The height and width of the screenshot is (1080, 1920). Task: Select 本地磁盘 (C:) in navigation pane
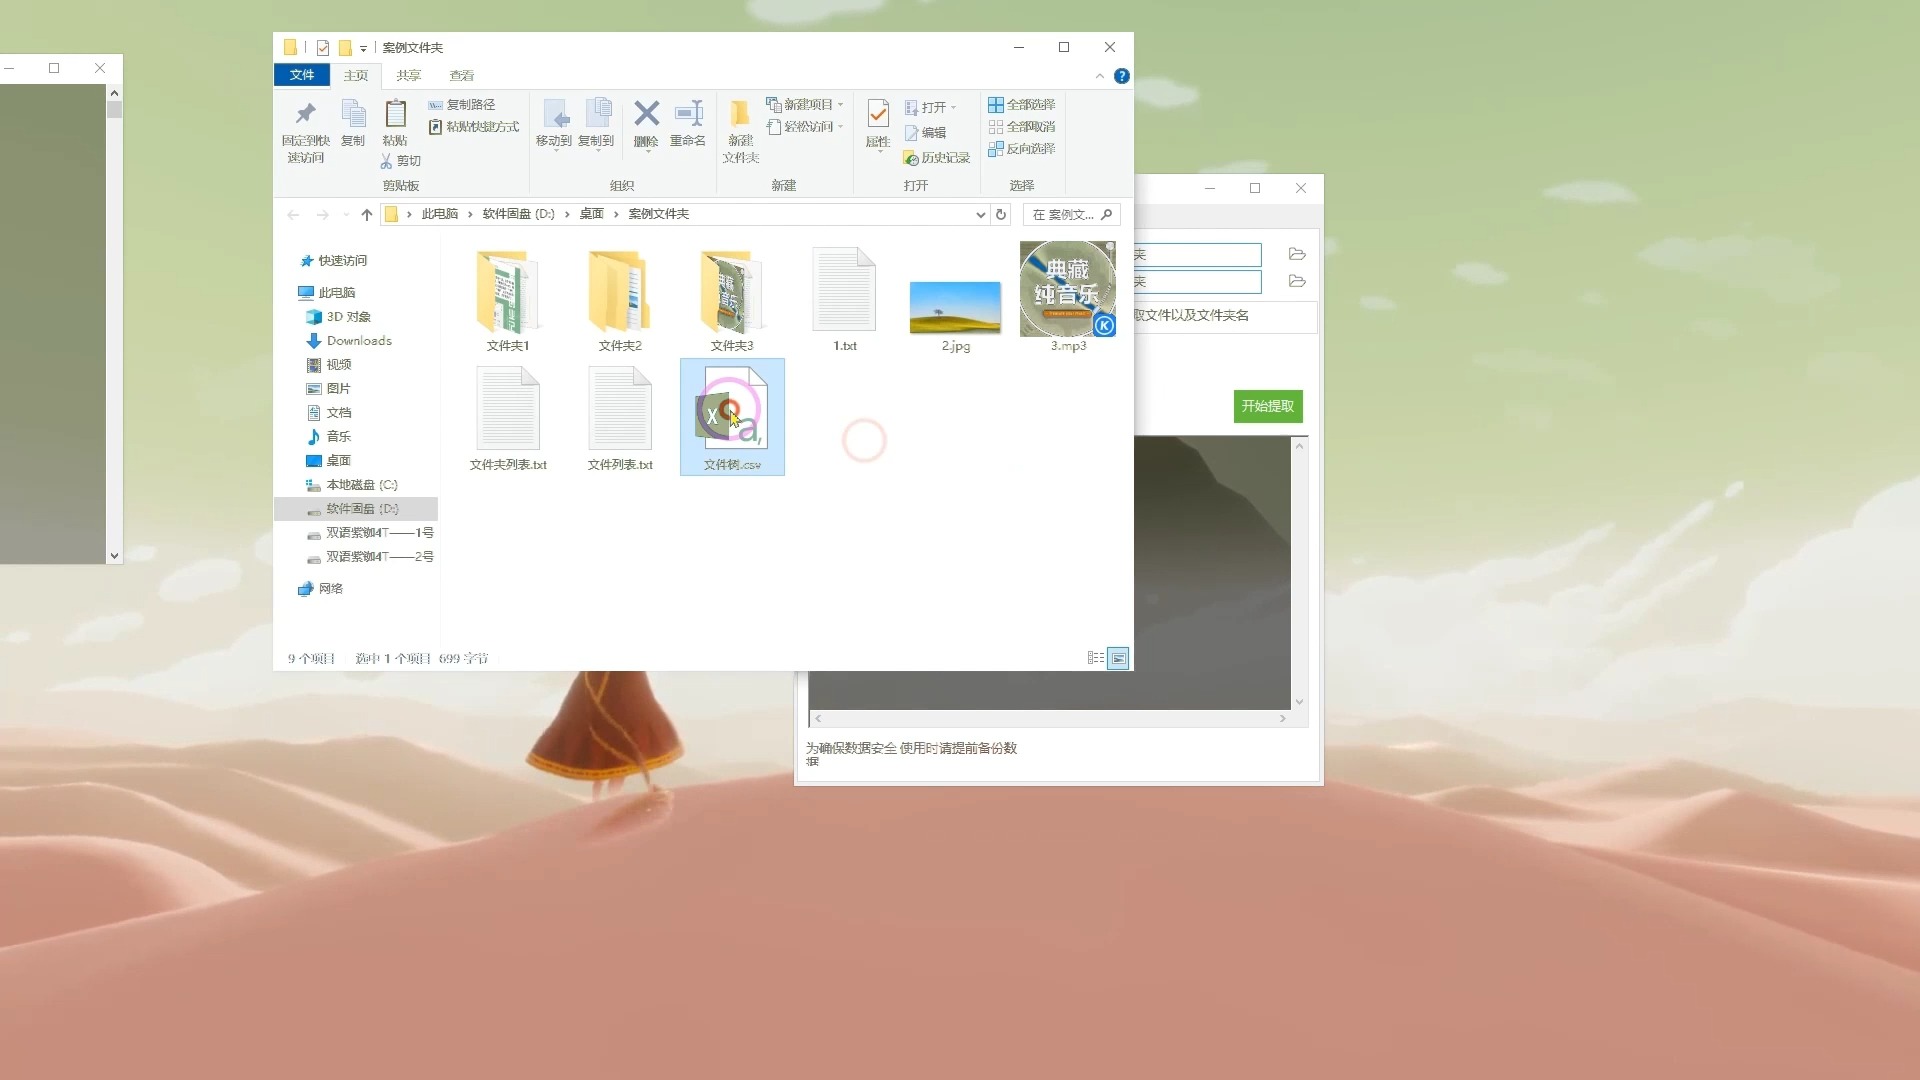(x=361, y=485)
